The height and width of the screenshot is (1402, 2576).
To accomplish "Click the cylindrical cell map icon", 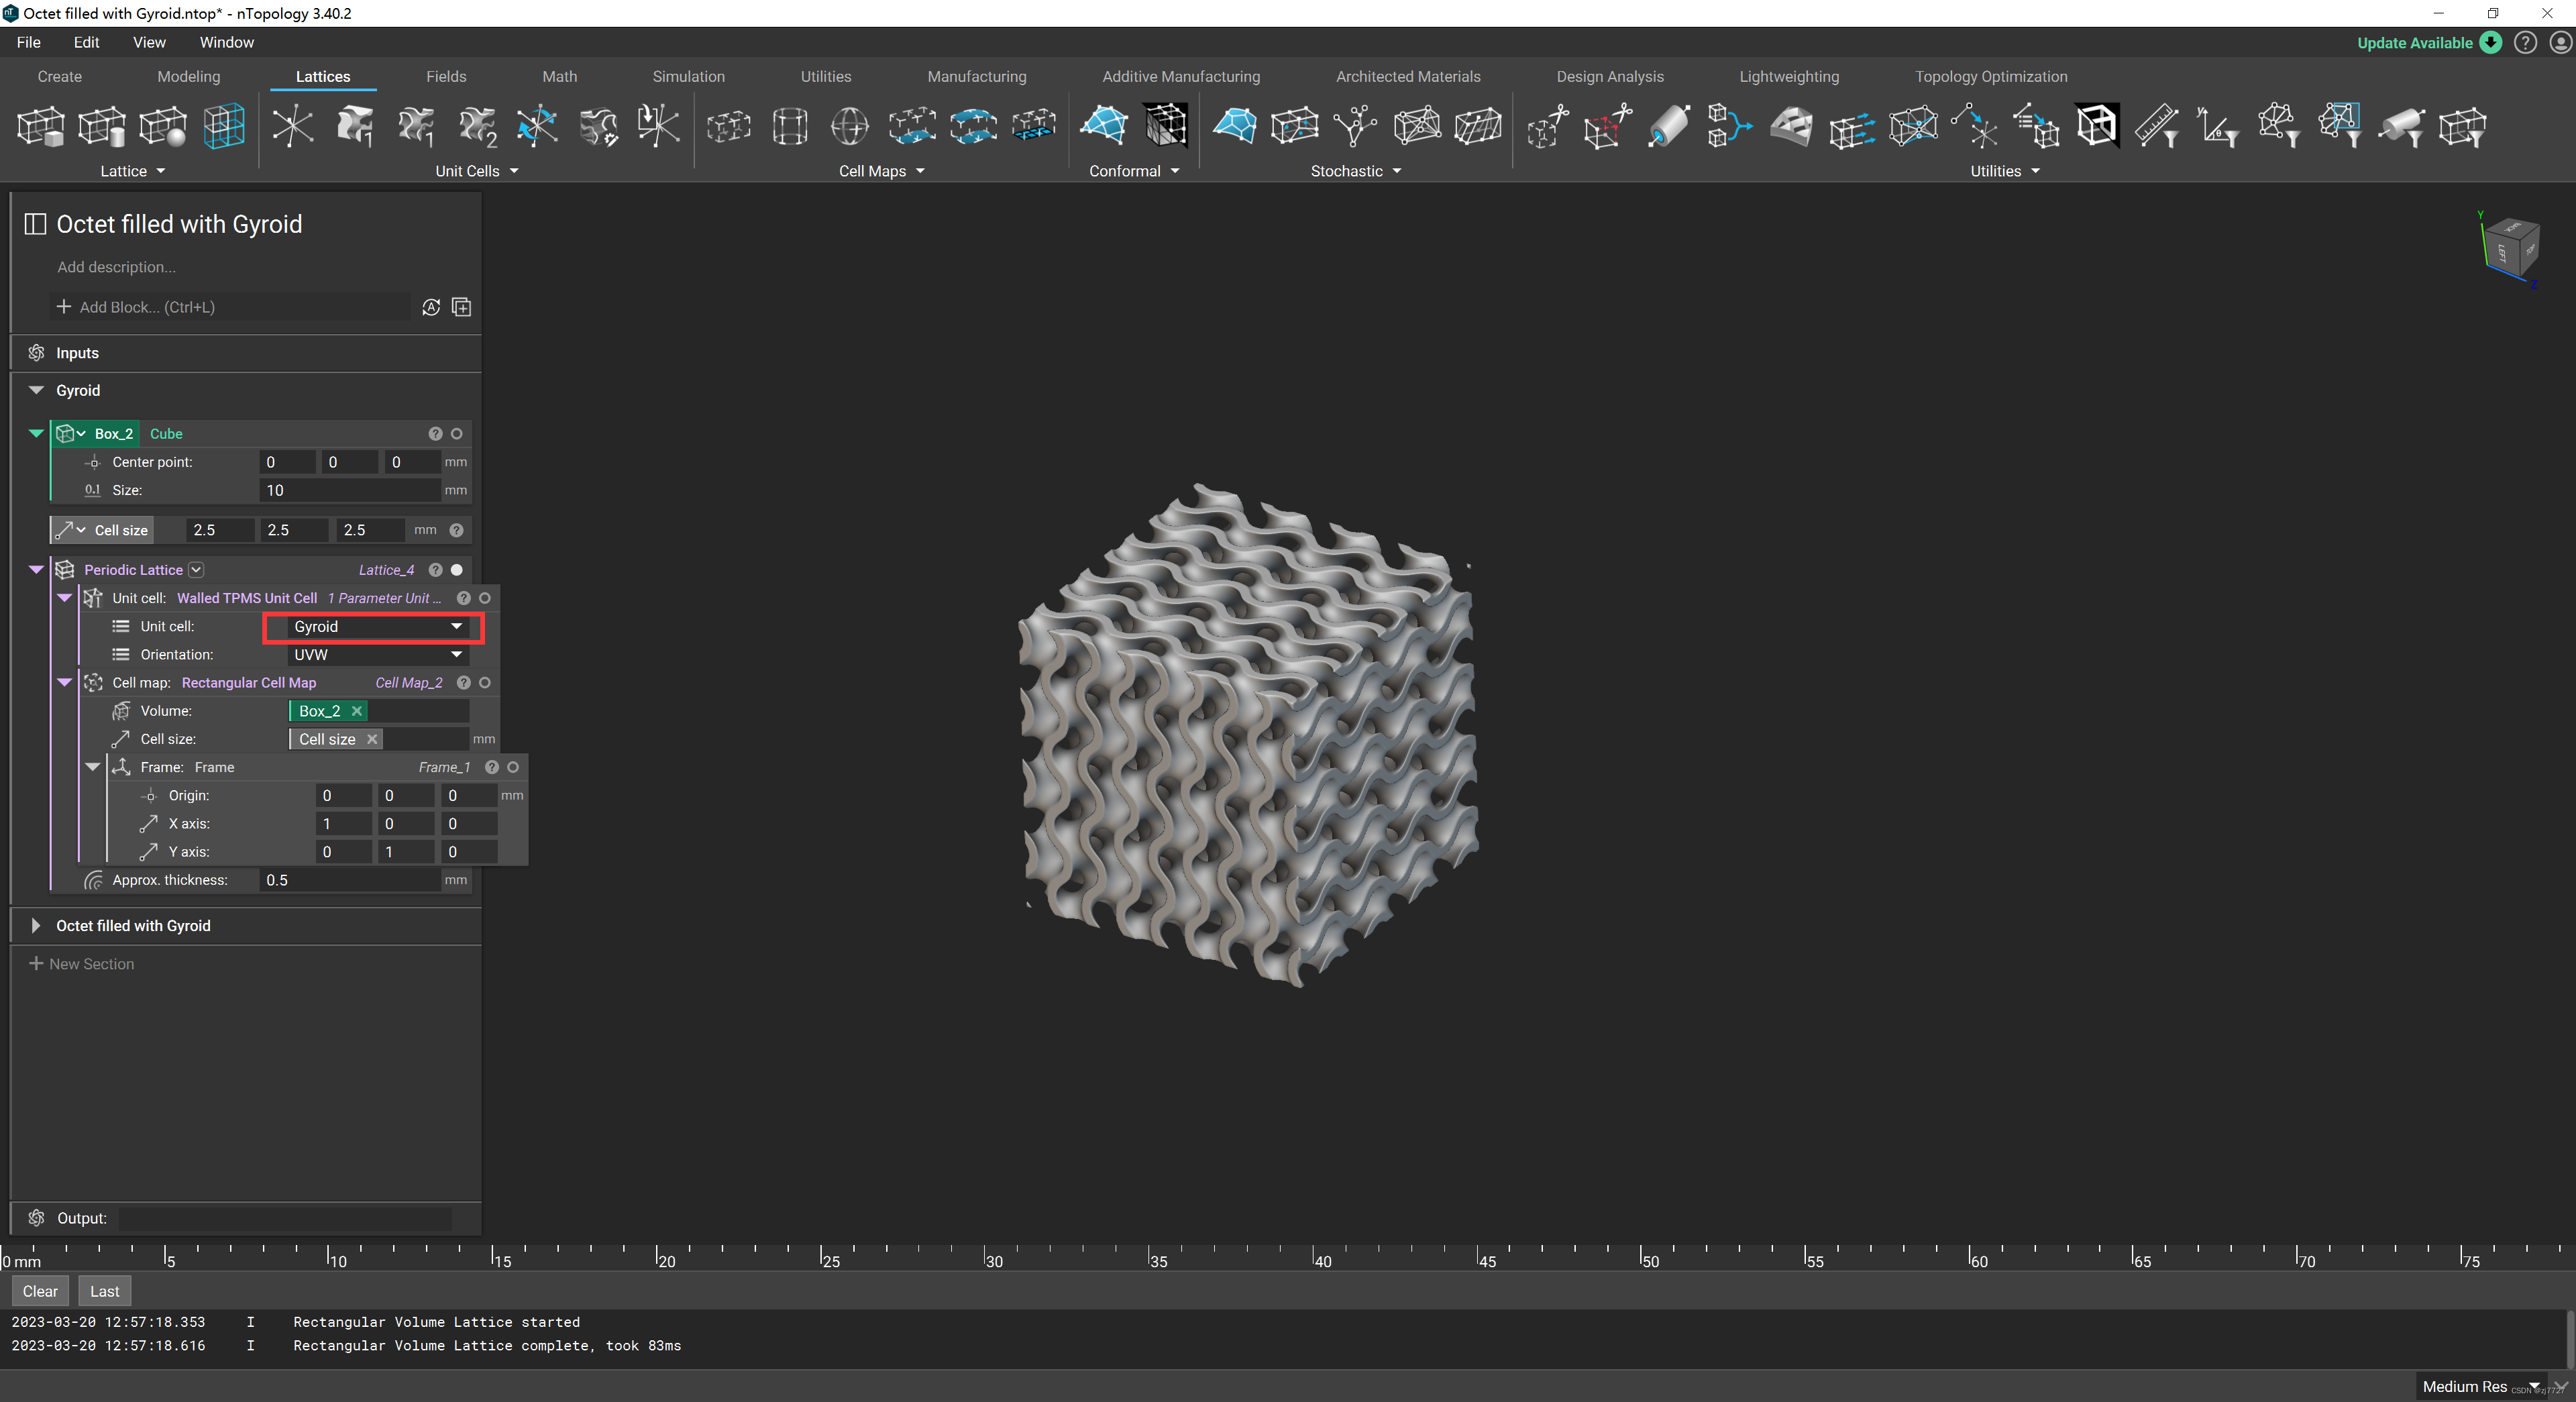I will pos(790,127).
